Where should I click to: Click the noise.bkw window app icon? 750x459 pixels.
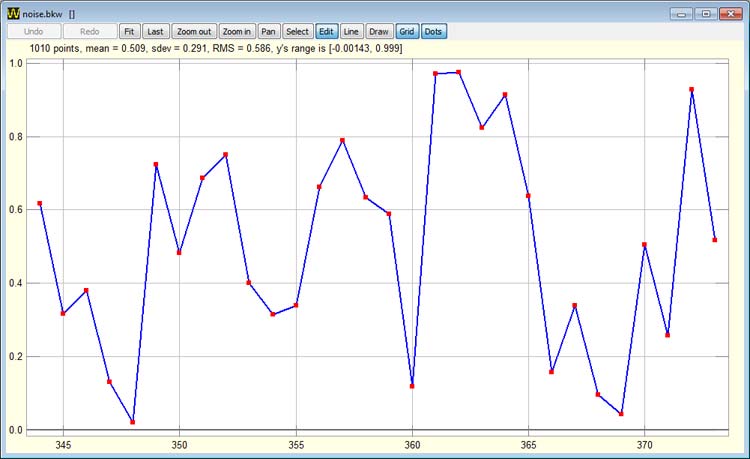click(x=14, y=13)
